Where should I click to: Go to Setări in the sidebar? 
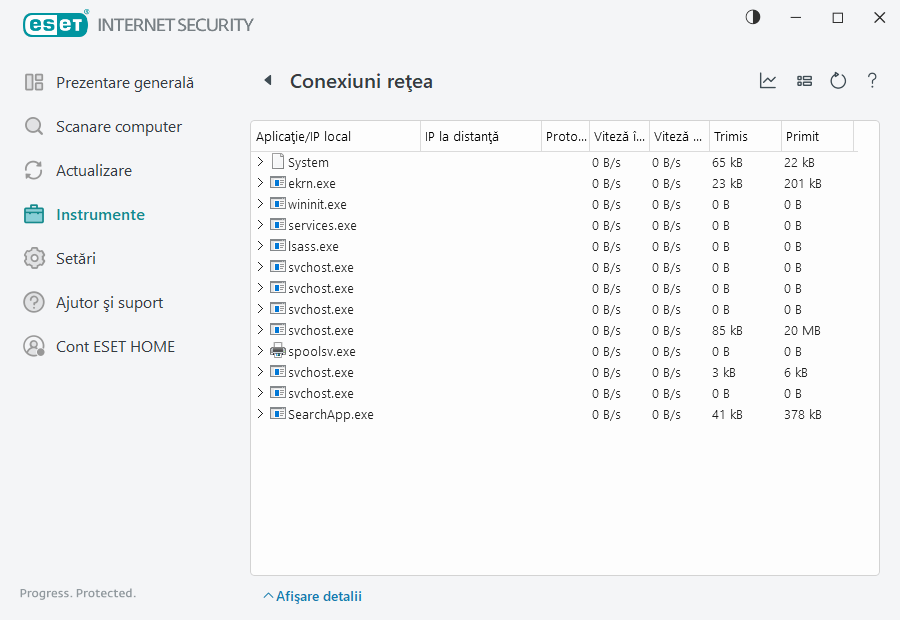point(75,259)
